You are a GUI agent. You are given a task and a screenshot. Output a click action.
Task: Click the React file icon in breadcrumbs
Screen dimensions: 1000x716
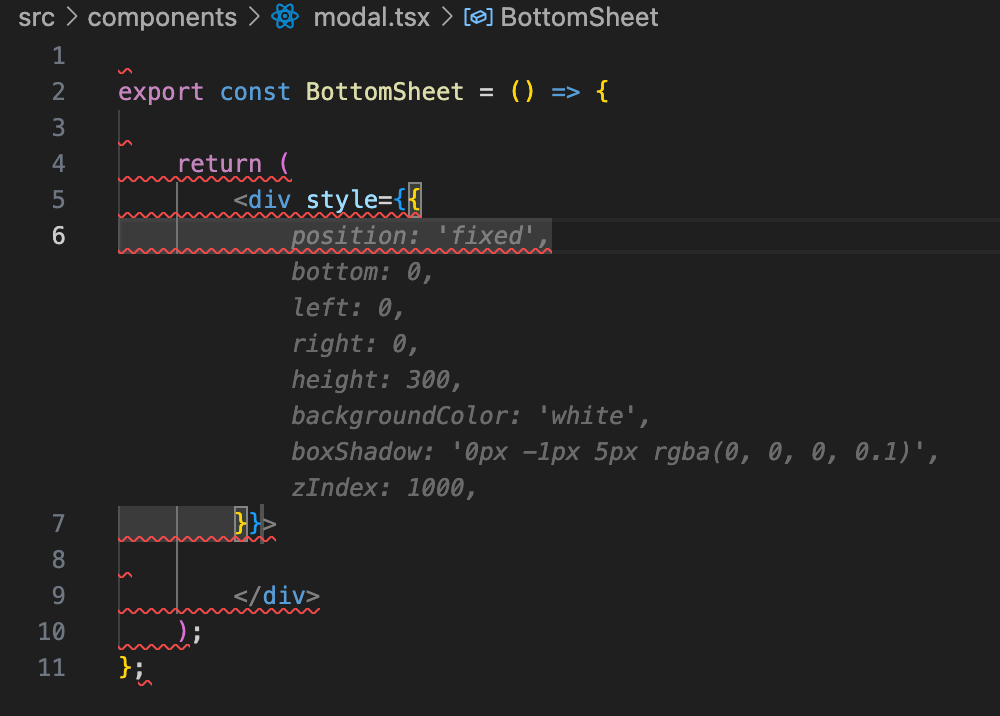[286, 17]
